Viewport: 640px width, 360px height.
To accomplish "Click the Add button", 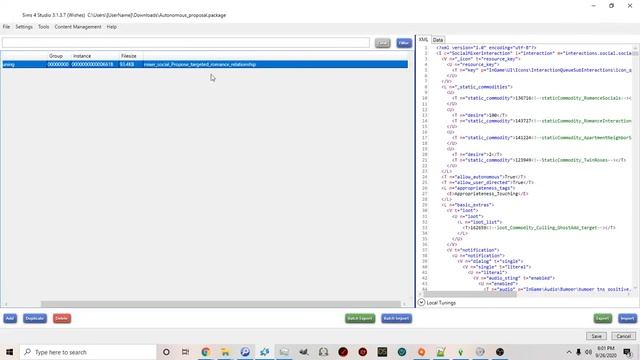I will click(10, 318).
